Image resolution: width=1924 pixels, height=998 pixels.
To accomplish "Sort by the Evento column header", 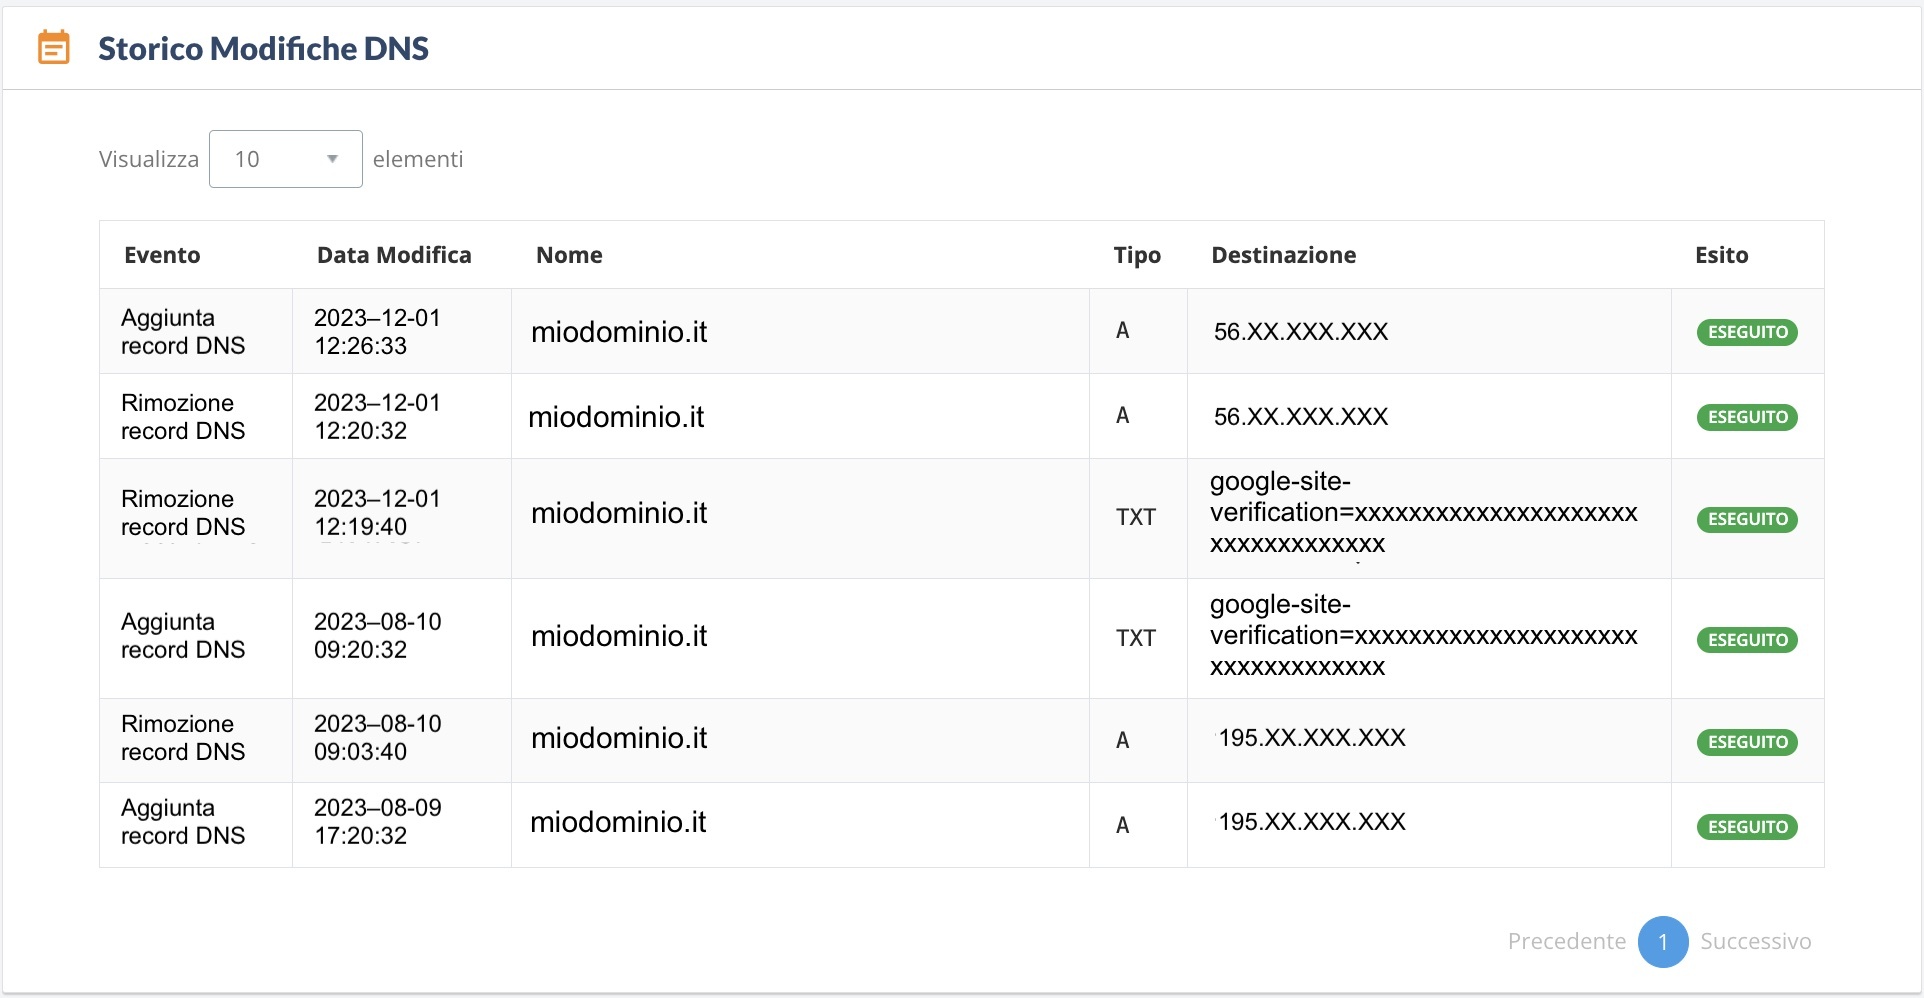I will point(162,255).
